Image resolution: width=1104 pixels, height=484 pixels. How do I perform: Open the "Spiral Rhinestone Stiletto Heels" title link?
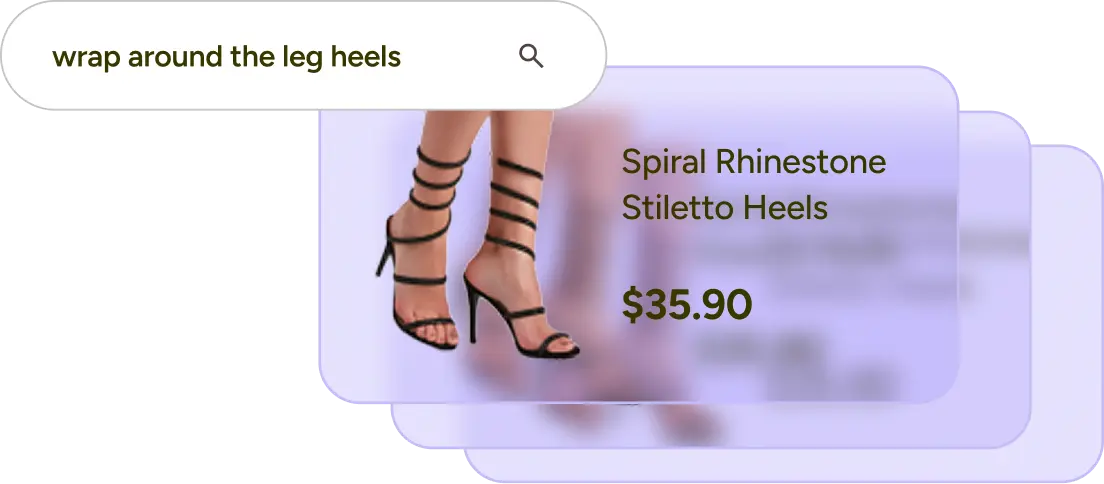point(753,185)
